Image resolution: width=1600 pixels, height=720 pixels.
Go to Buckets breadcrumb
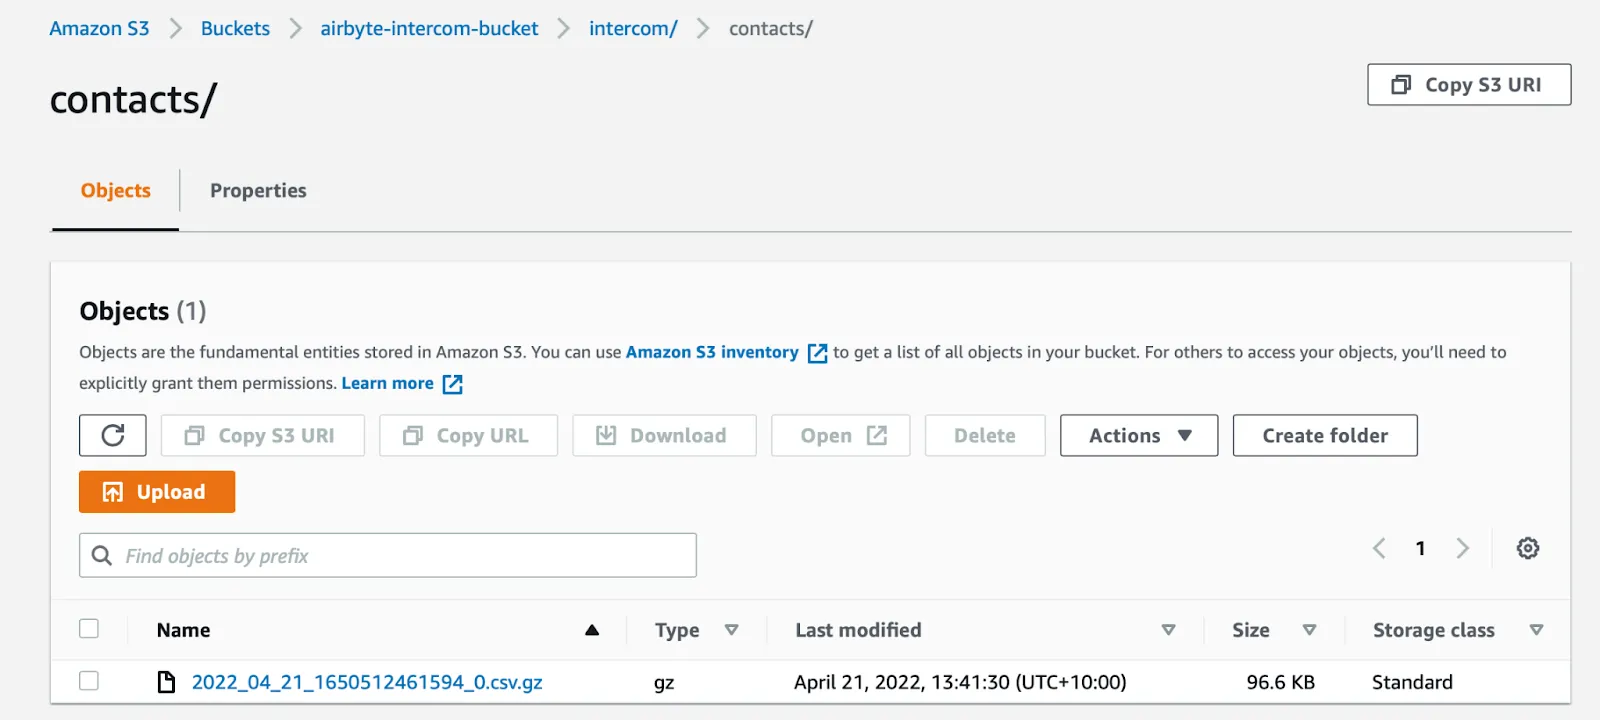tap(235, 28)
